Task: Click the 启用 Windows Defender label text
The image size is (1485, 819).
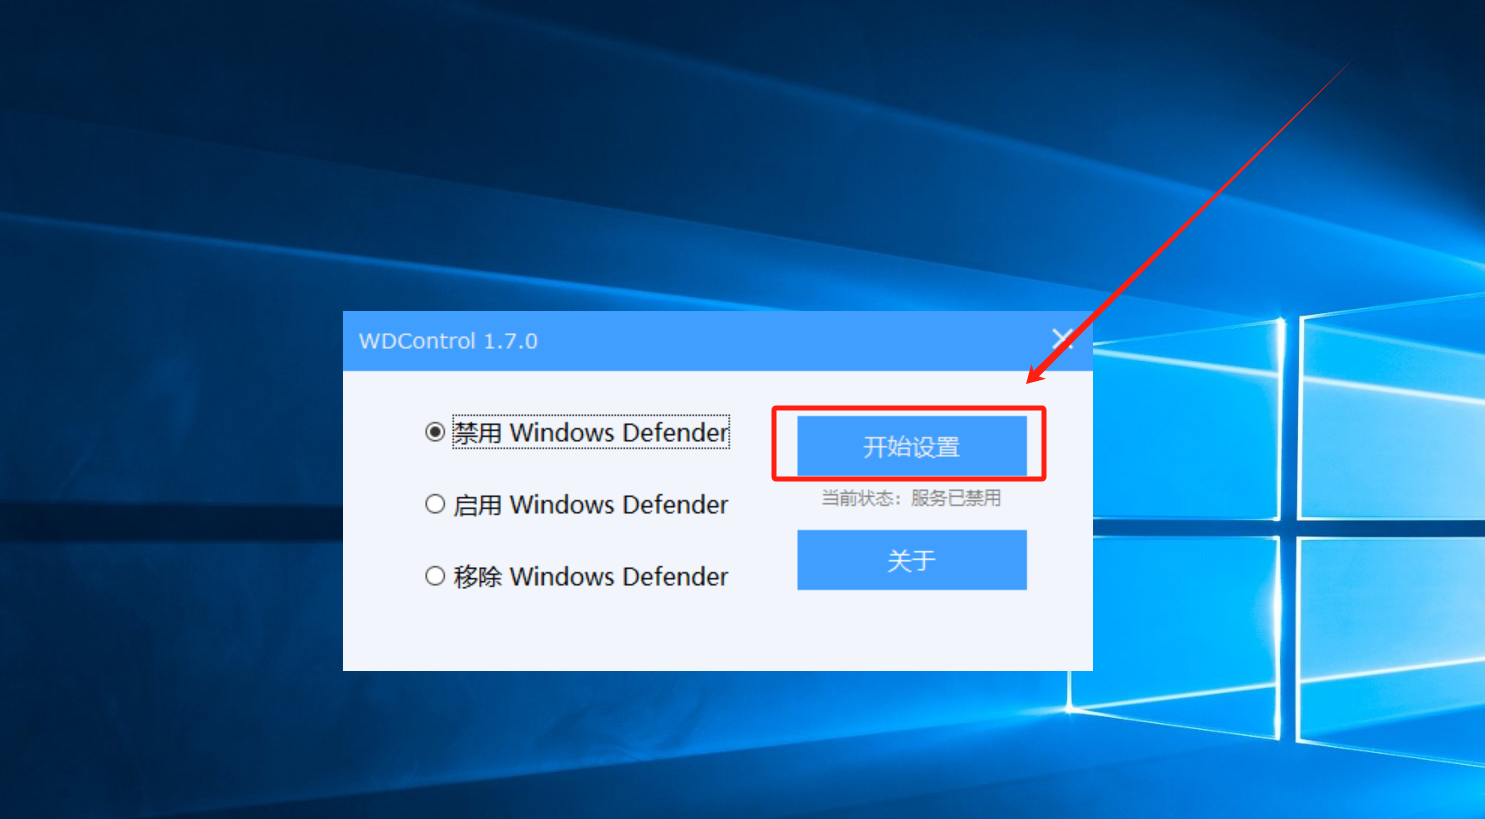Action: (x=591, y=504)
